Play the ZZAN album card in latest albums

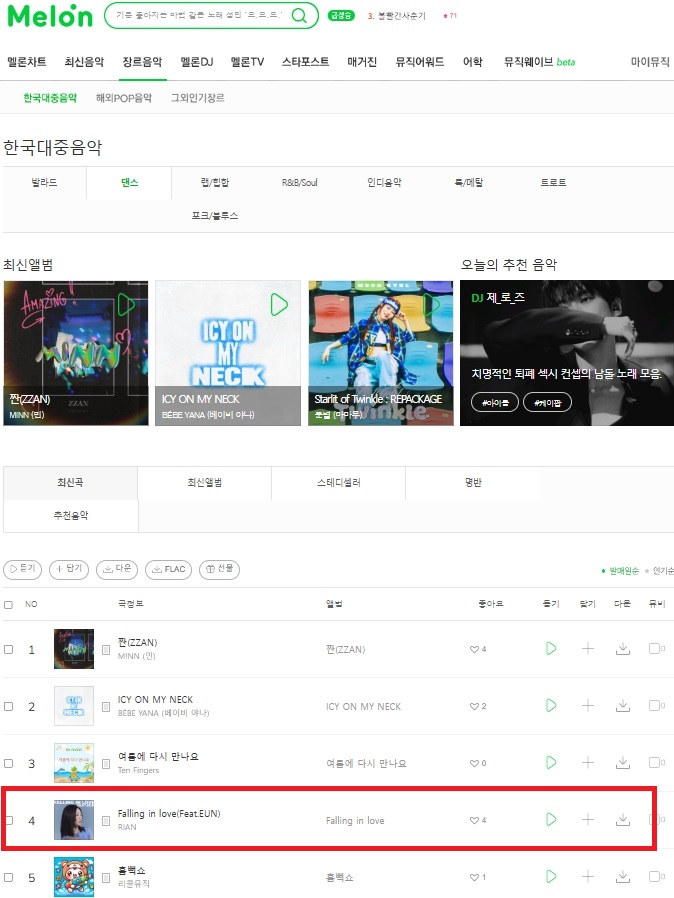pos(126,305)
